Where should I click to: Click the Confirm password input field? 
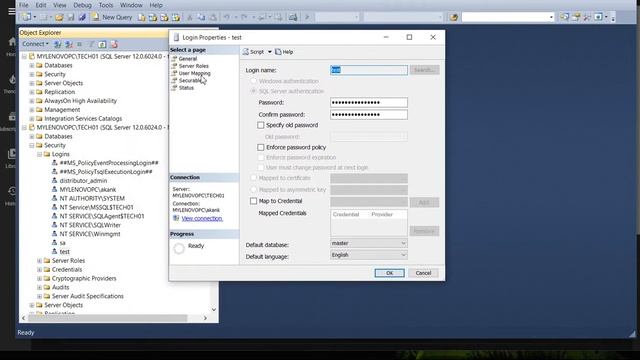369,115
